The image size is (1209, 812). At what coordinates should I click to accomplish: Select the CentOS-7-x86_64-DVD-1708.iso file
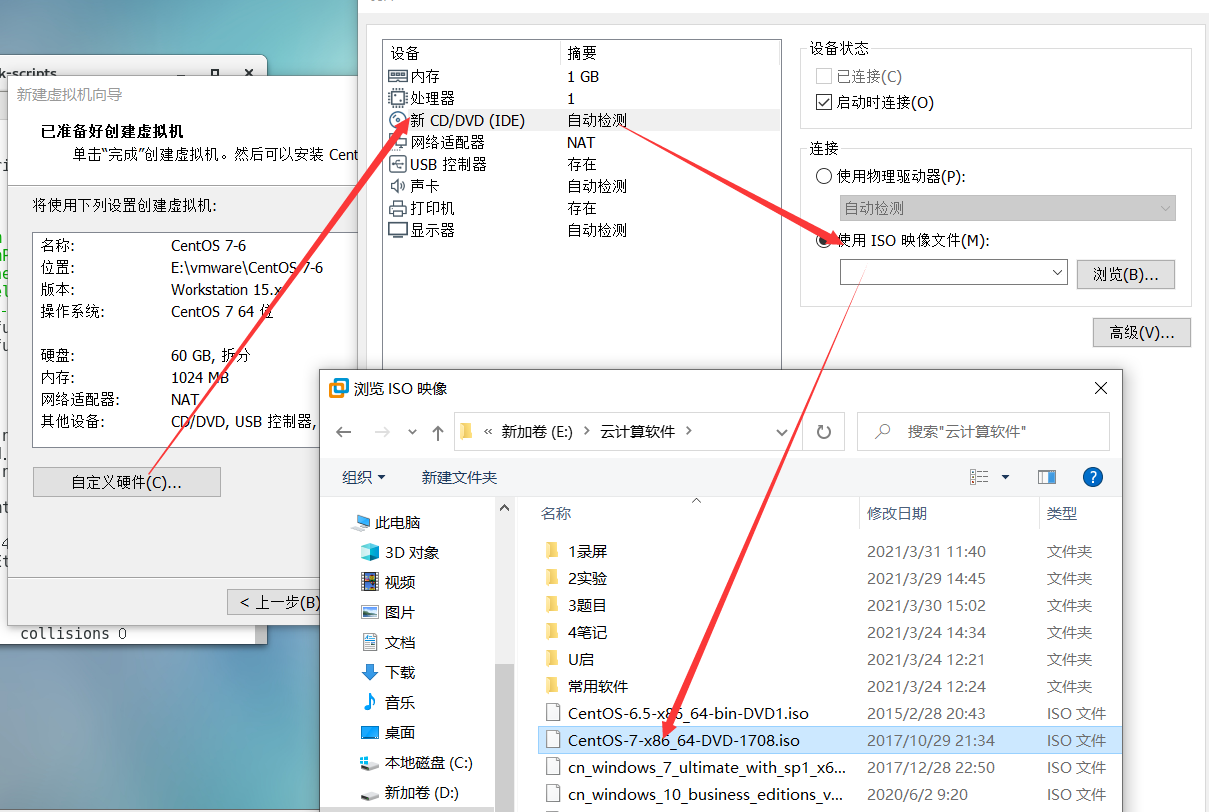point(684,740)
